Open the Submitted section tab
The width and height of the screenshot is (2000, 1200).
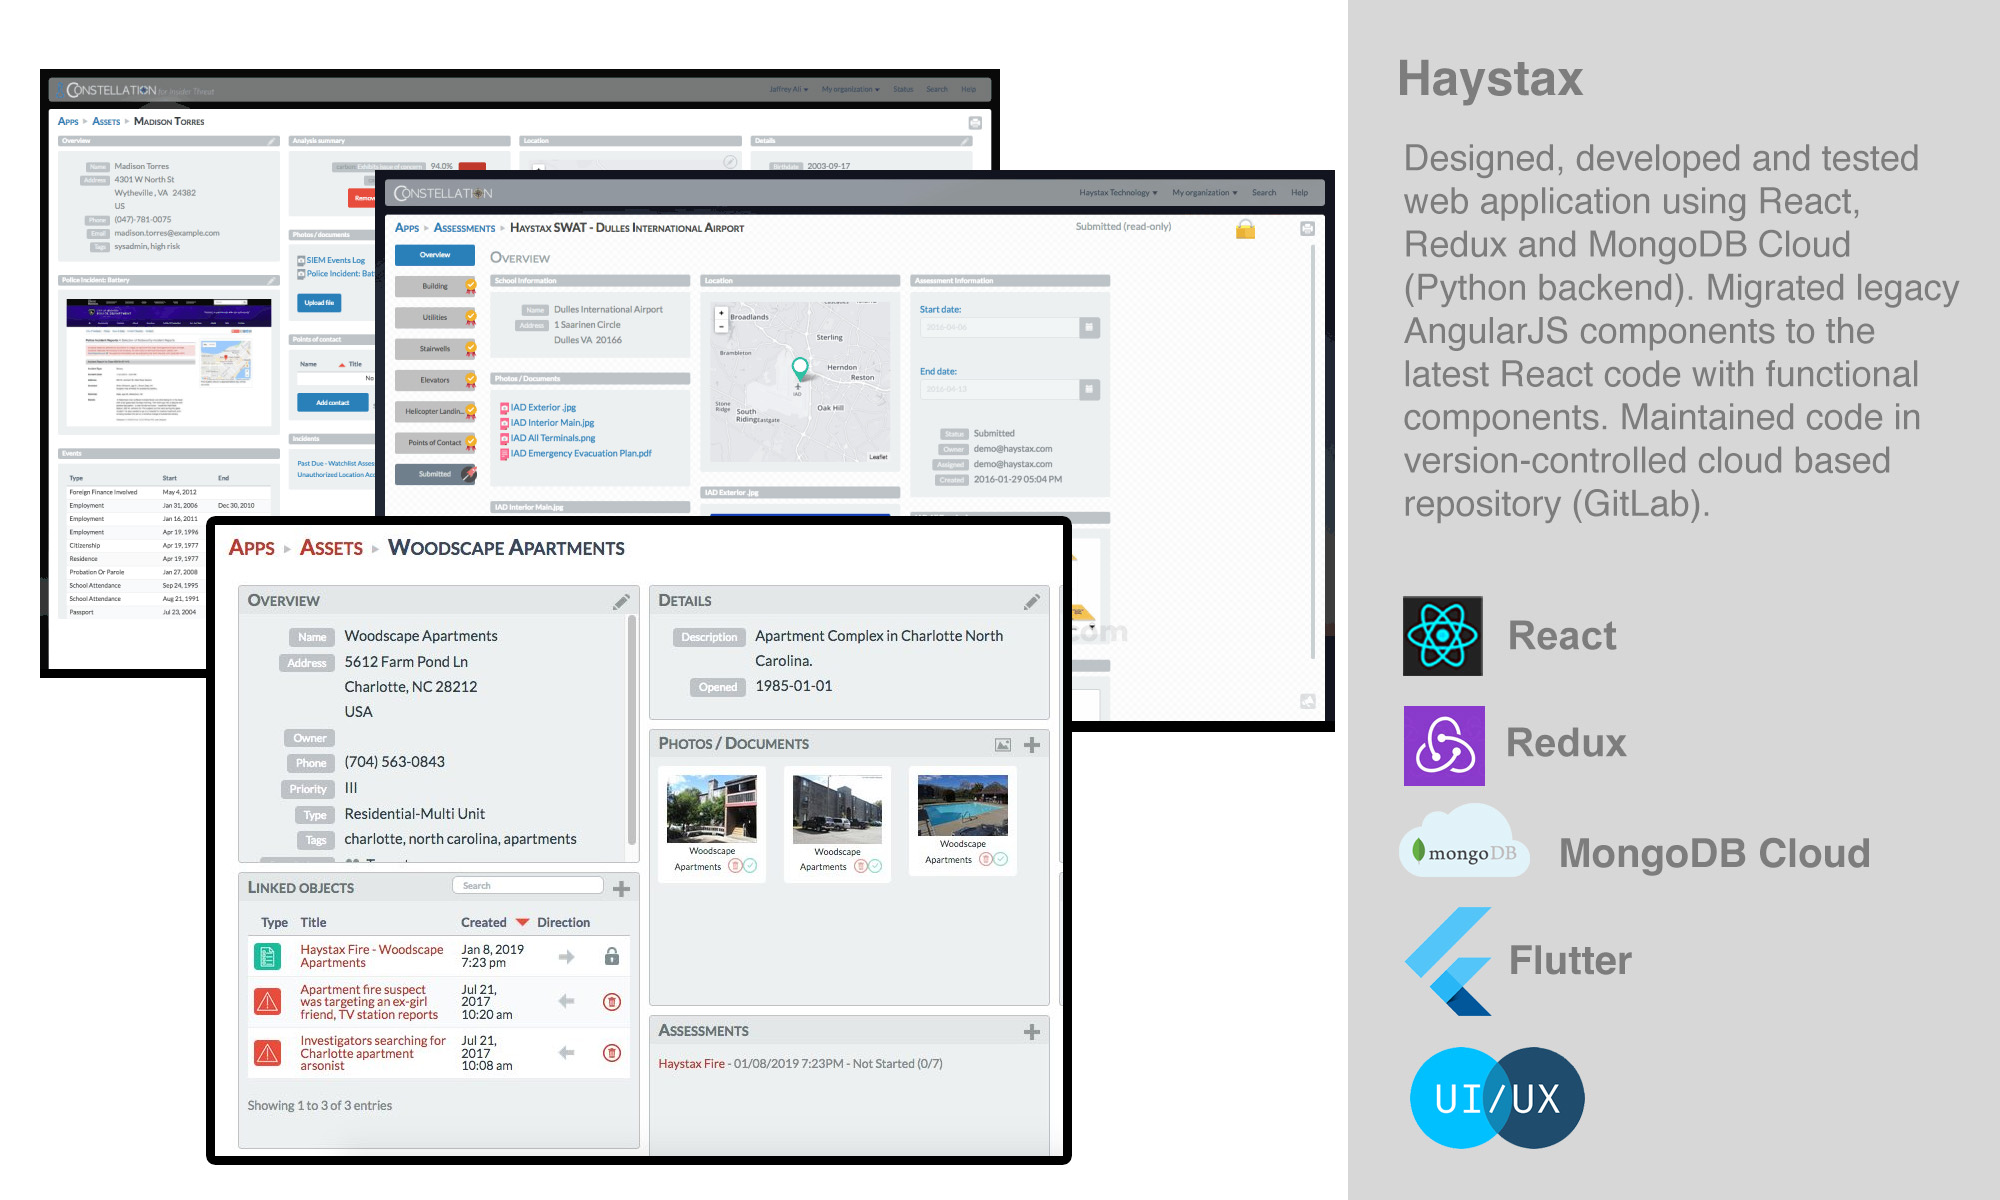(x=435, y=474)
